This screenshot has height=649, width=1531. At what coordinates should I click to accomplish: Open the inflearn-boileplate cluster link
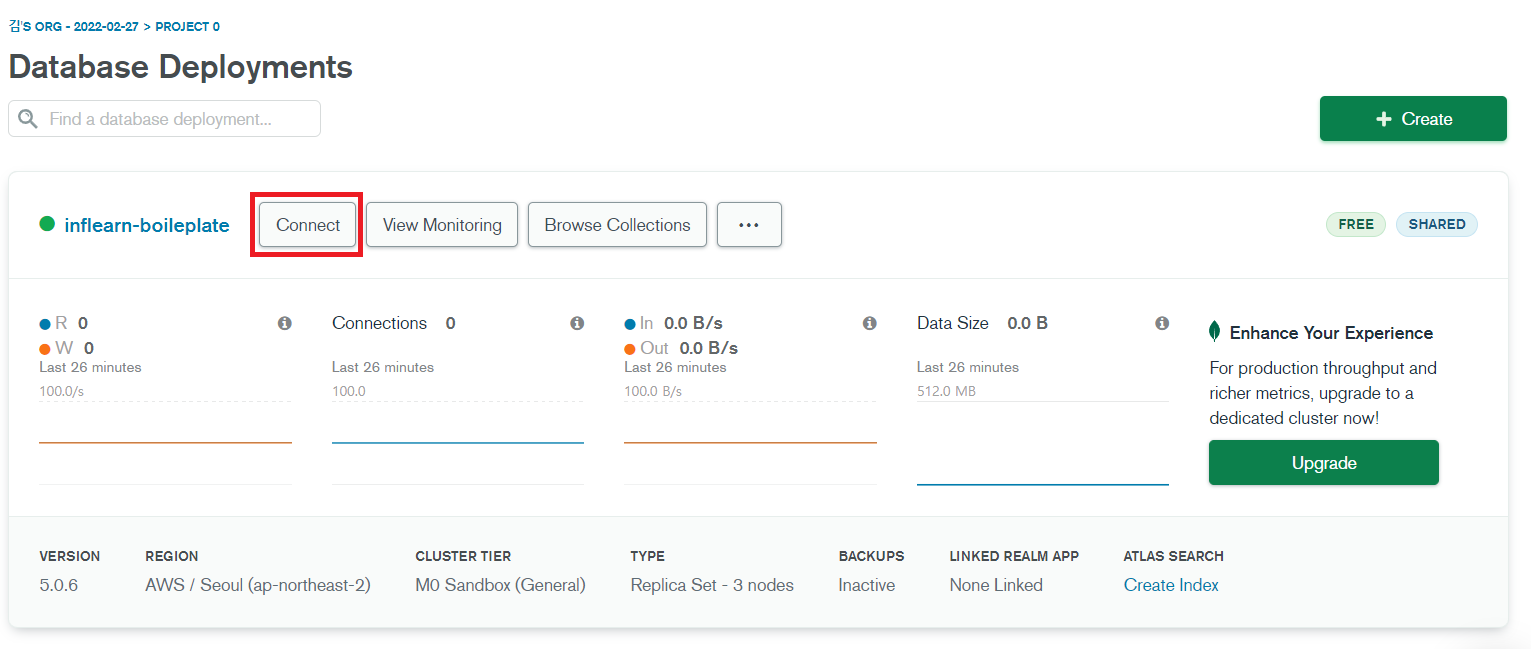147,225
